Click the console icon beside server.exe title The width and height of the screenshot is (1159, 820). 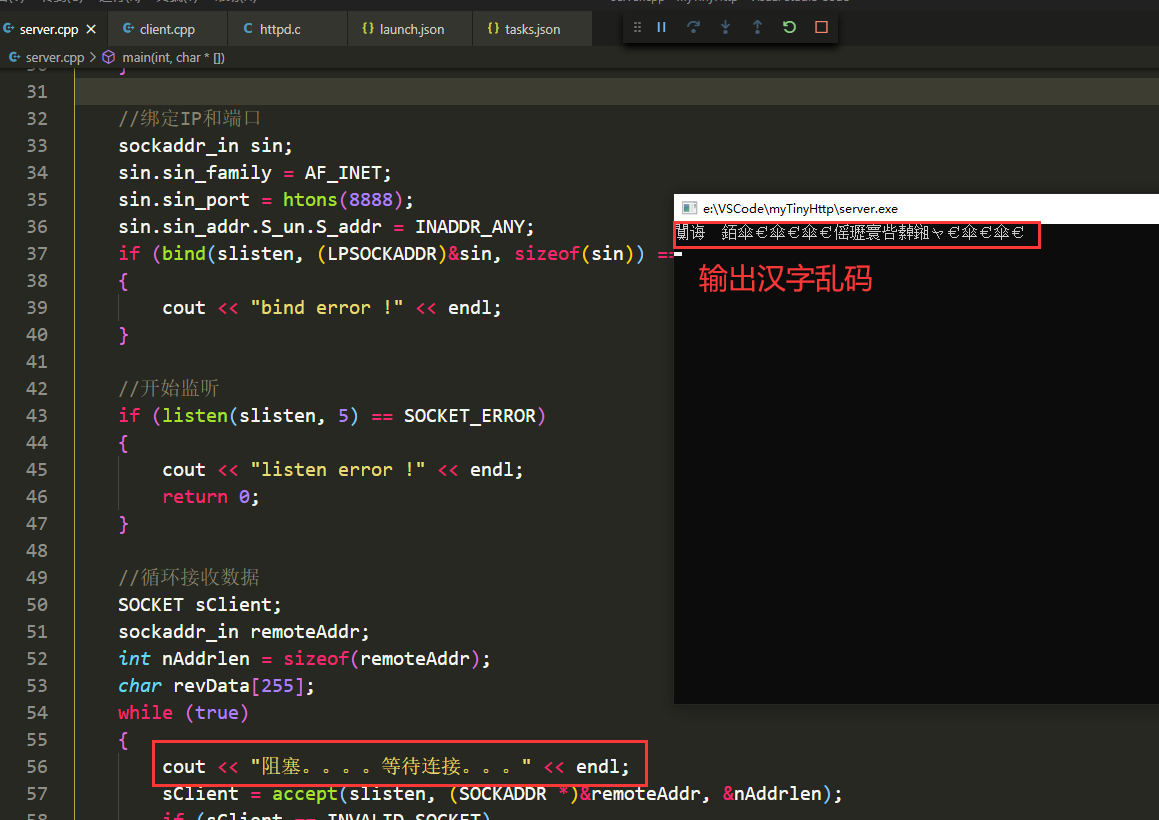pos(689,208)
